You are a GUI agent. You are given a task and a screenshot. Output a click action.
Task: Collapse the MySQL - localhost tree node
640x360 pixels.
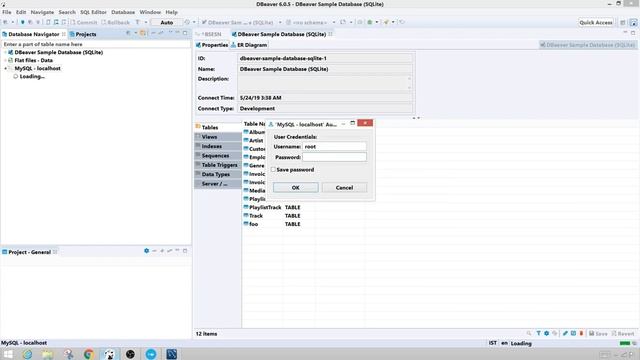coord(5,69)
